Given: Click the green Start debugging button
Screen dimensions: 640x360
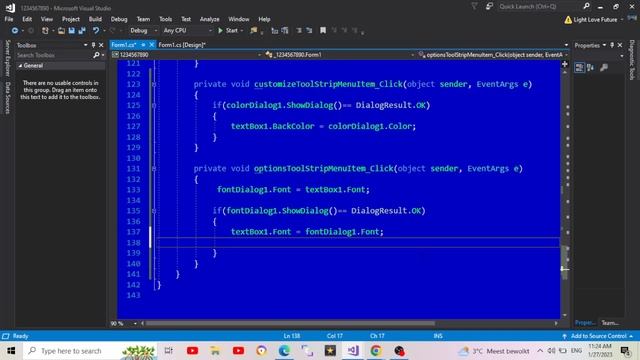Looking at the screenshot, I should 228,31.
